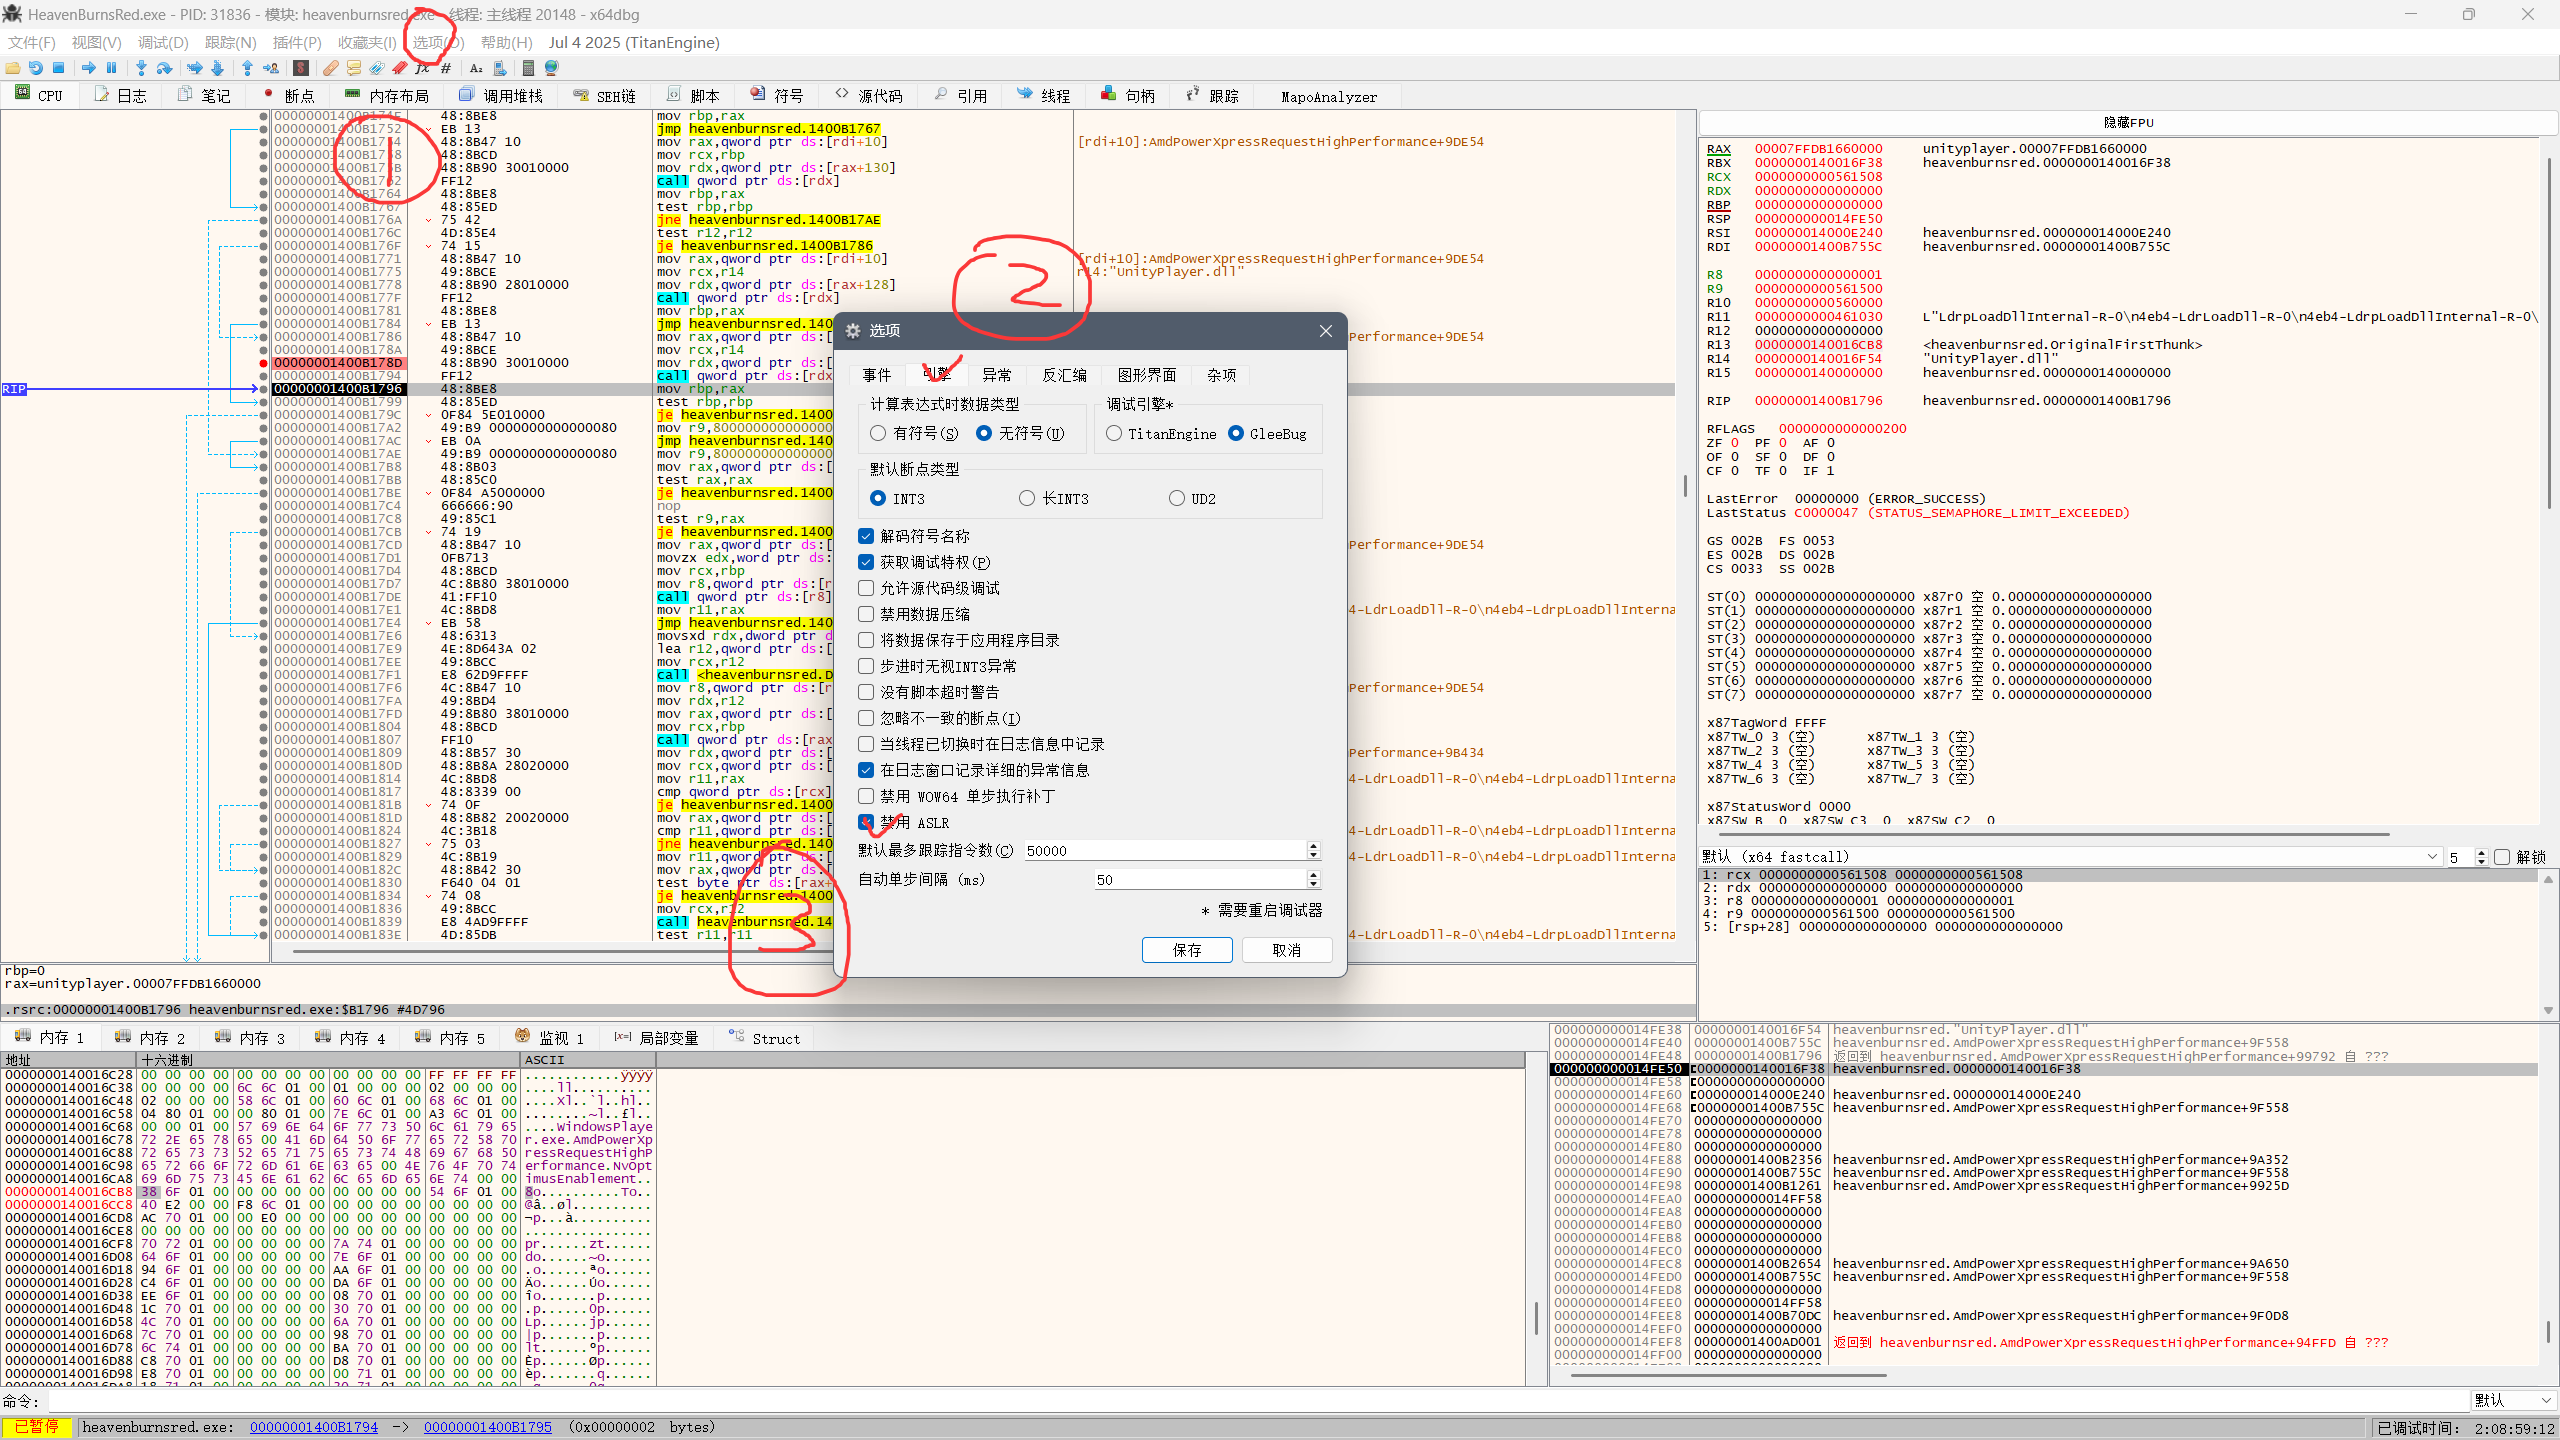Switch to 反汇编 tab in options dialog
This screenshot has width=2560, height=1440.
(x=1064, y=375)
